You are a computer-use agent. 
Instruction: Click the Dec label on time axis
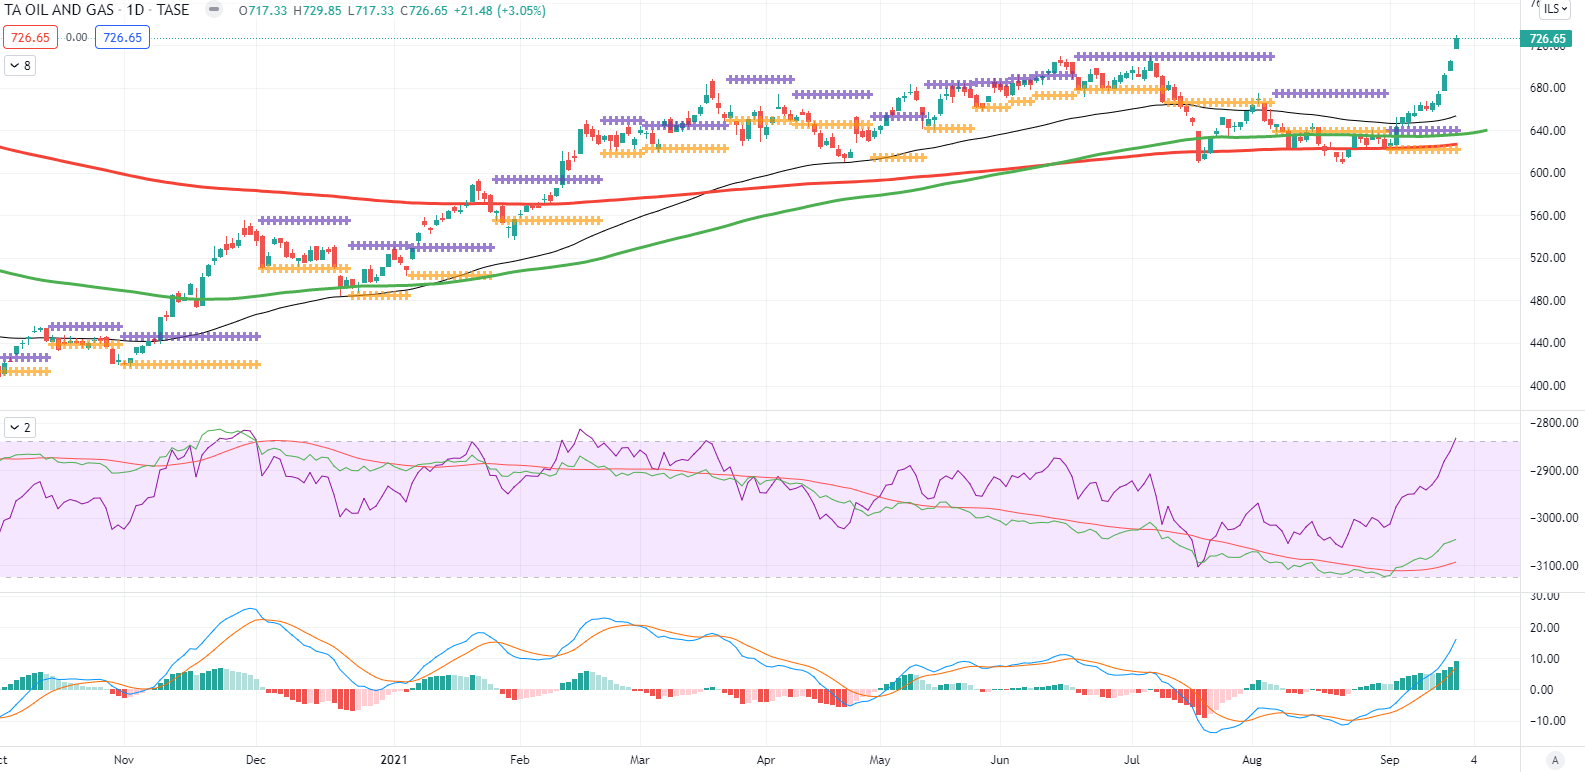(256, 760)
